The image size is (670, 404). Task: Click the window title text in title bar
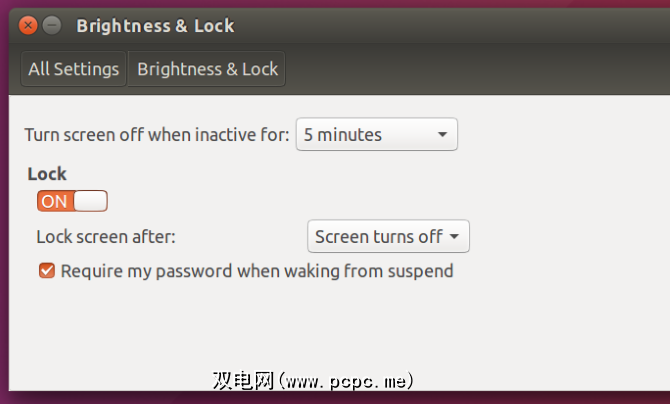coord(155,25)
